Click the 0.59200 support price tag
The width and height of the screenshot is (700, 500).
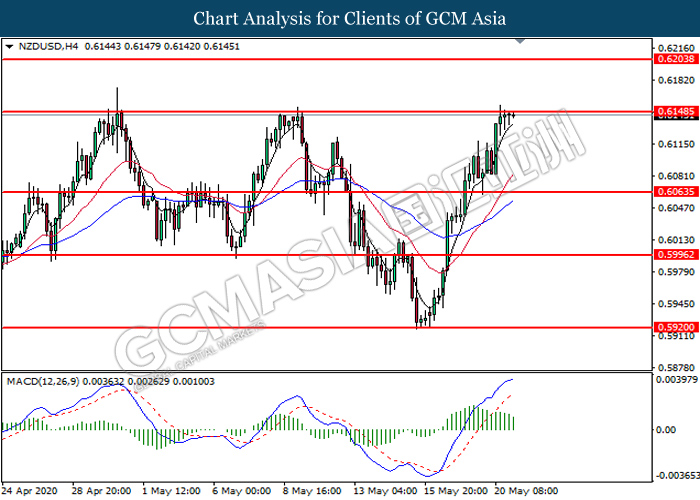(675, 327)
